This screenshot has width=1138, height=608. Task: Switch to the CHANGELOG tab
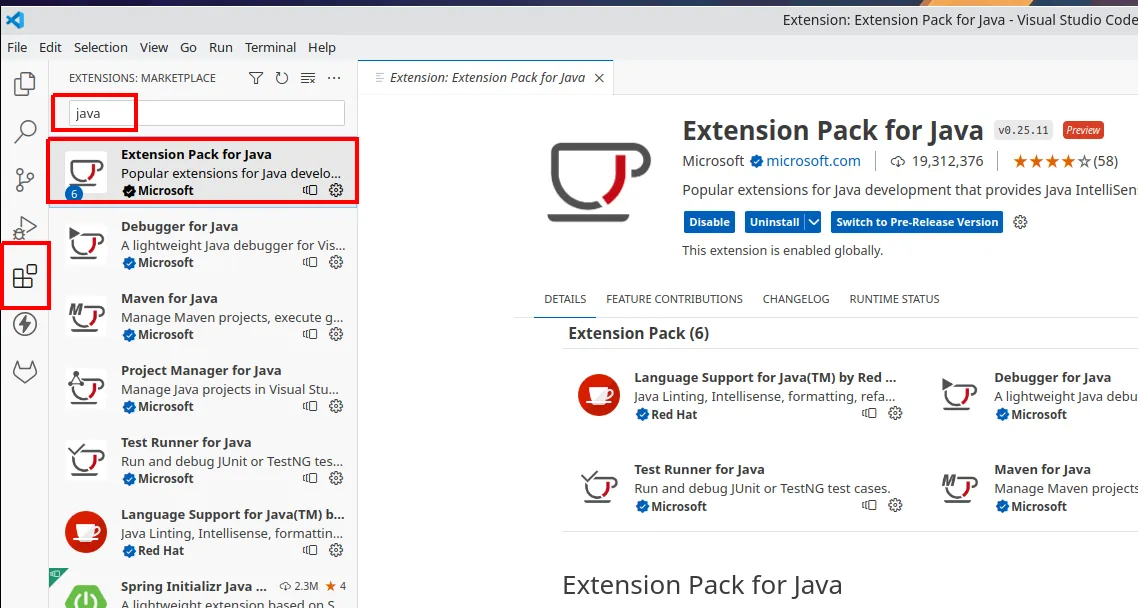[795, 299]
